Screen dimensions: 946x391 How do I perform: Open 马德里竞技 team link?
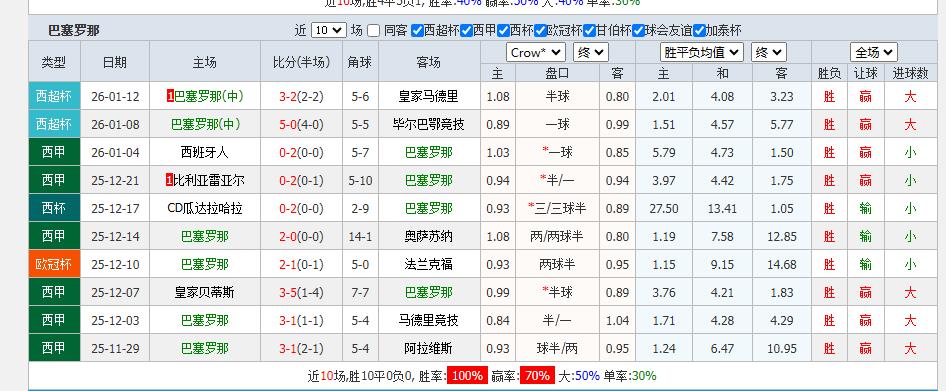[x=428, y=320]
